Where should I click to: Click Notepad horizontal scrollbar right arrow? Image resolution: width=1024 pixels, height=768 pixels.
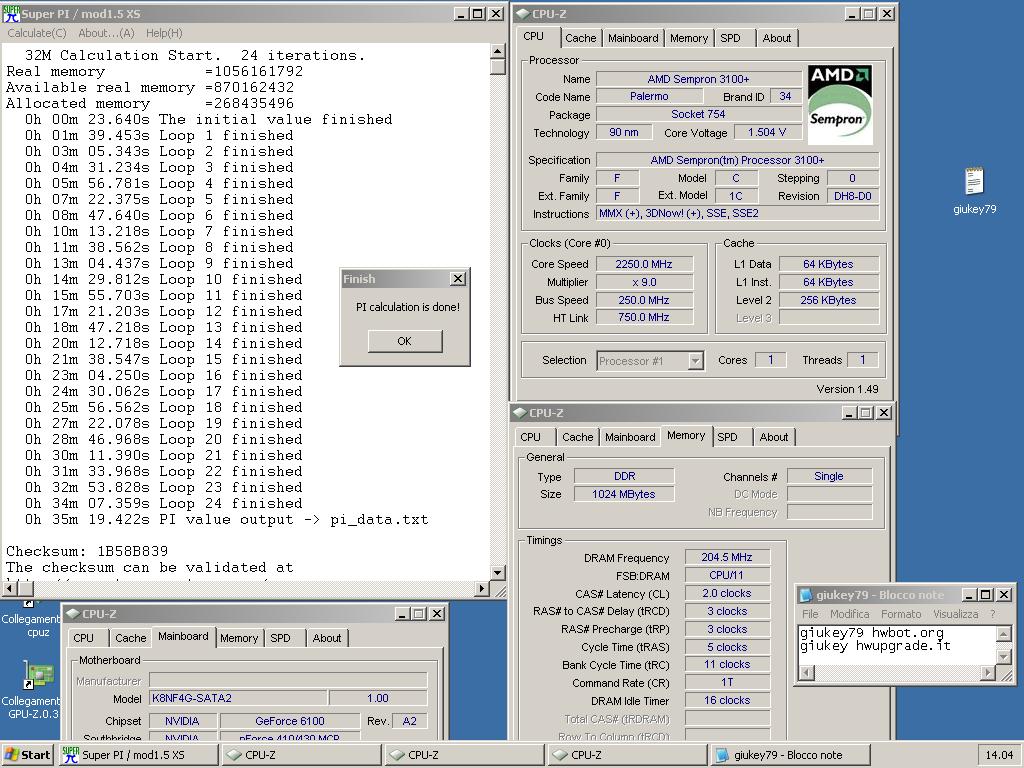point(989,672)
